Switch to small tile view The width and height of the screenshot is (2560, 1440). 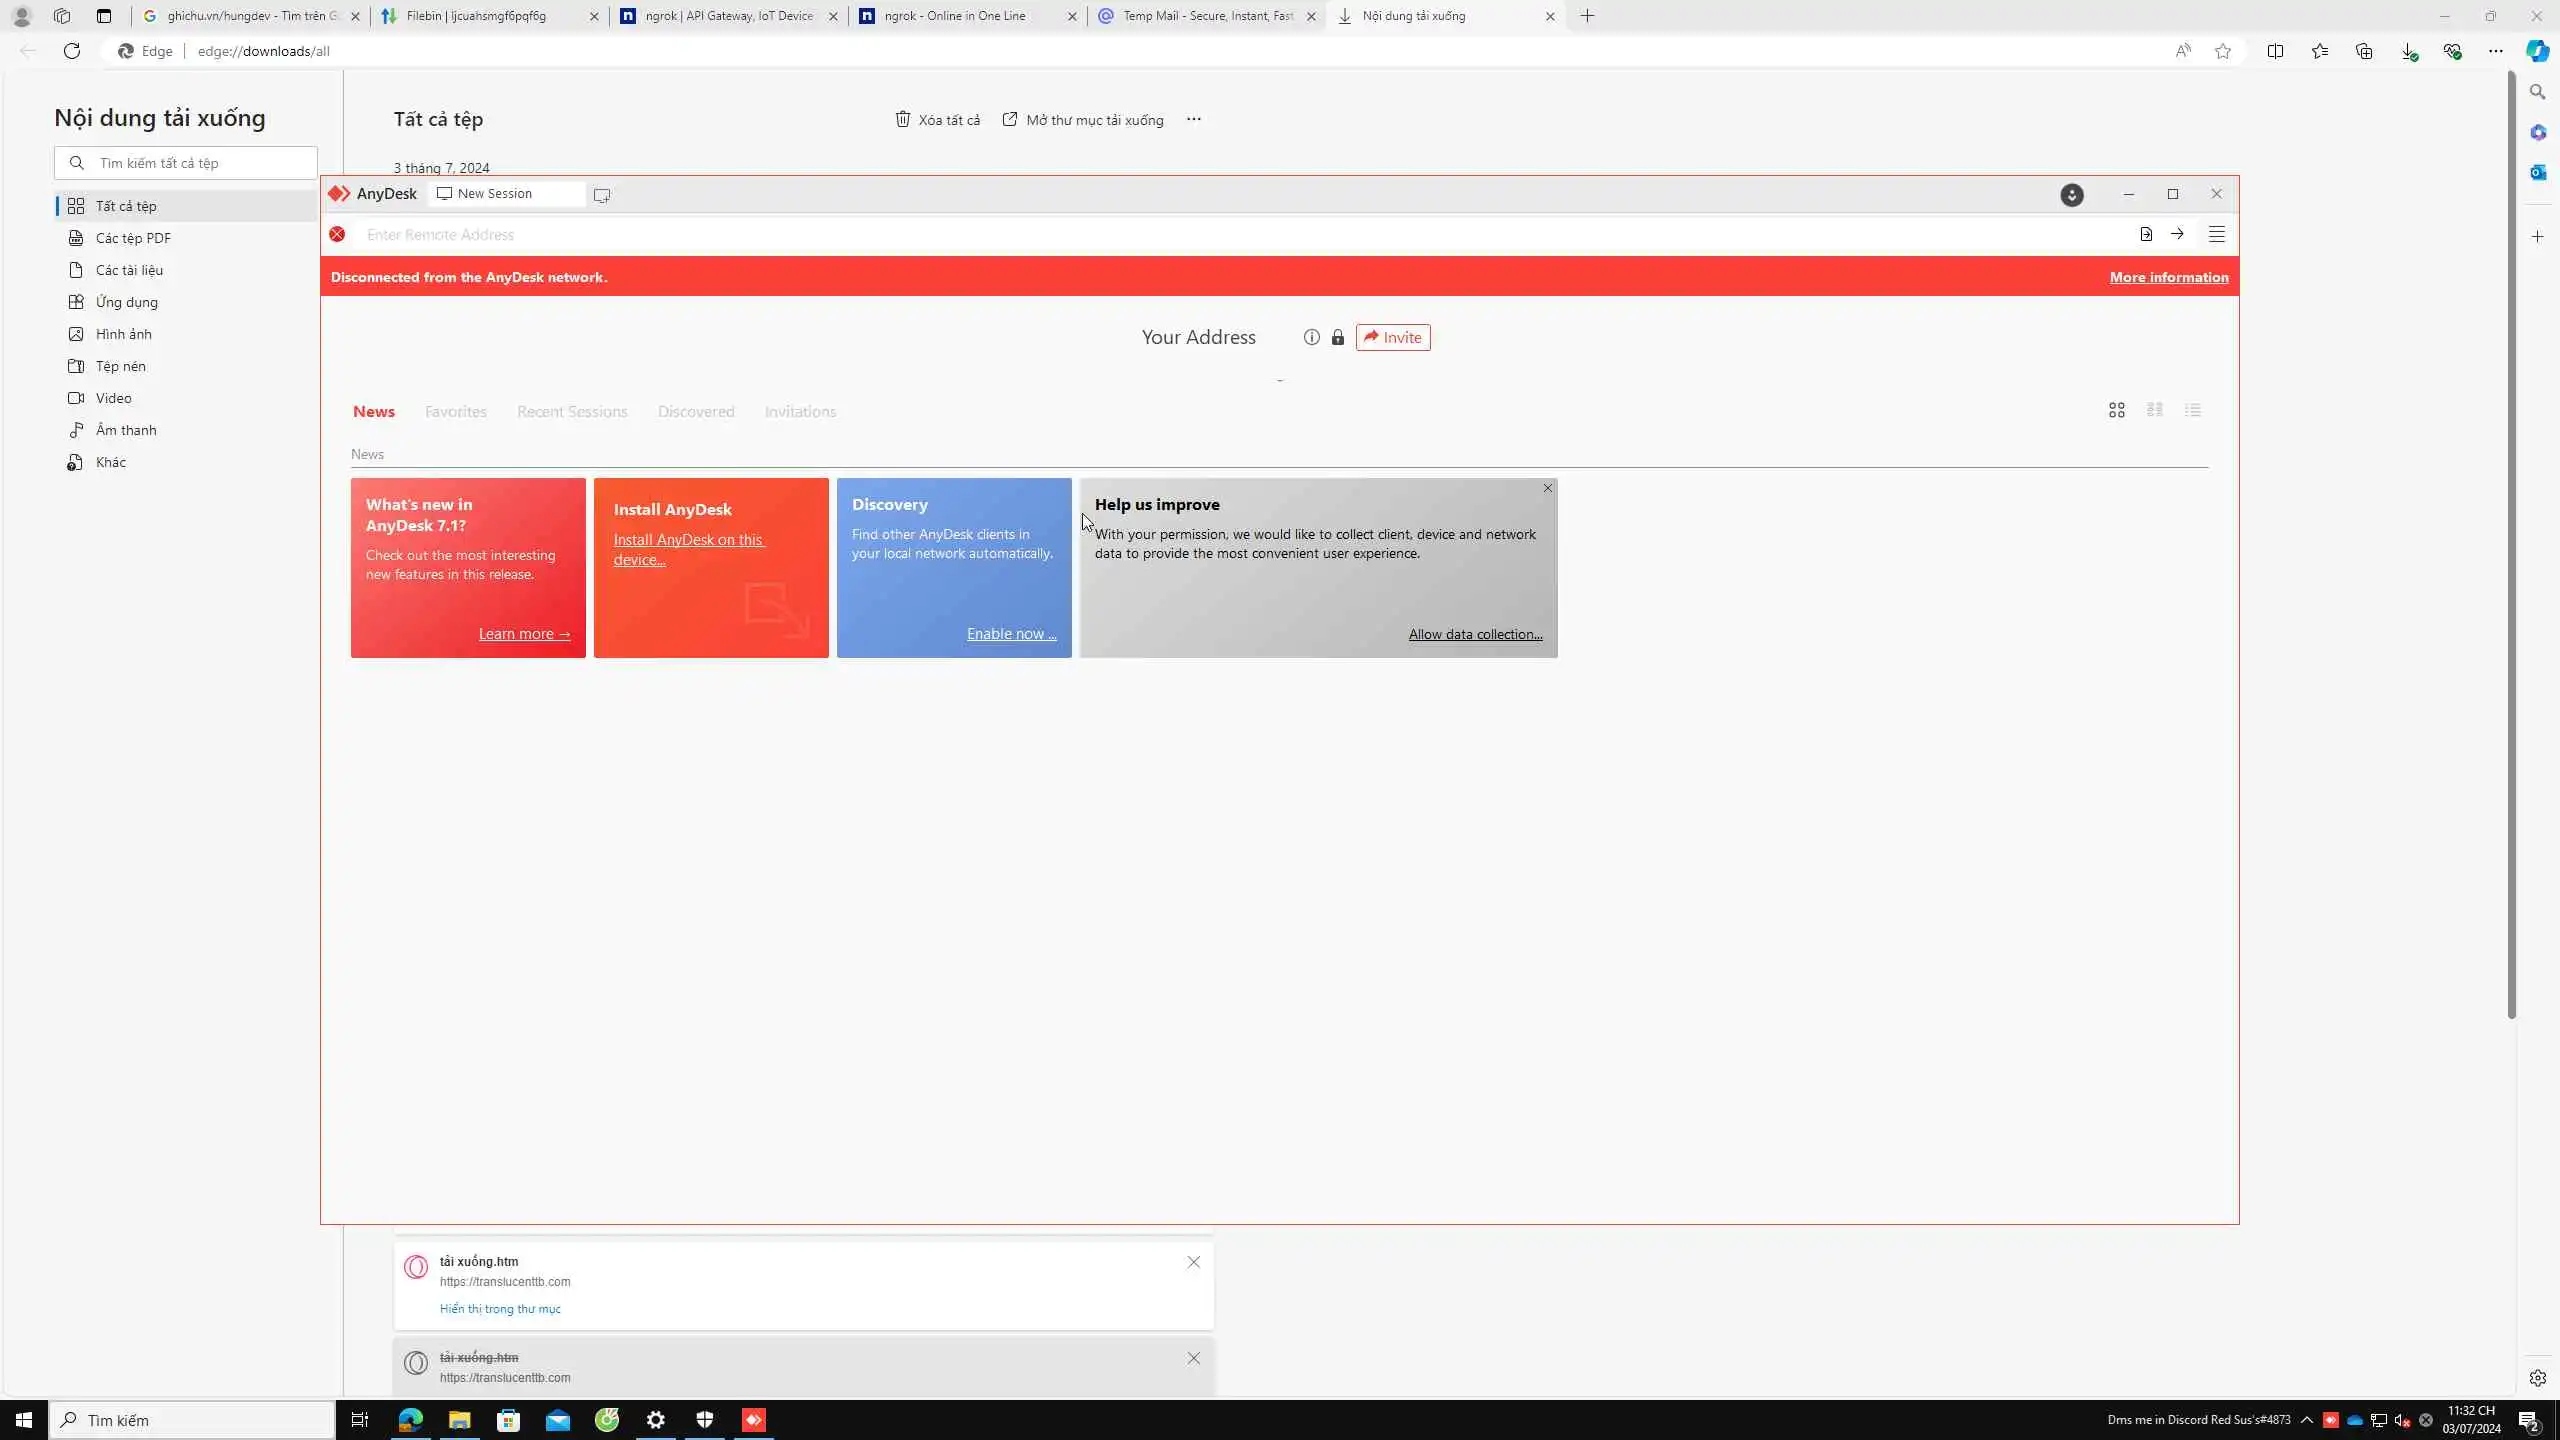coord(2154,410)
